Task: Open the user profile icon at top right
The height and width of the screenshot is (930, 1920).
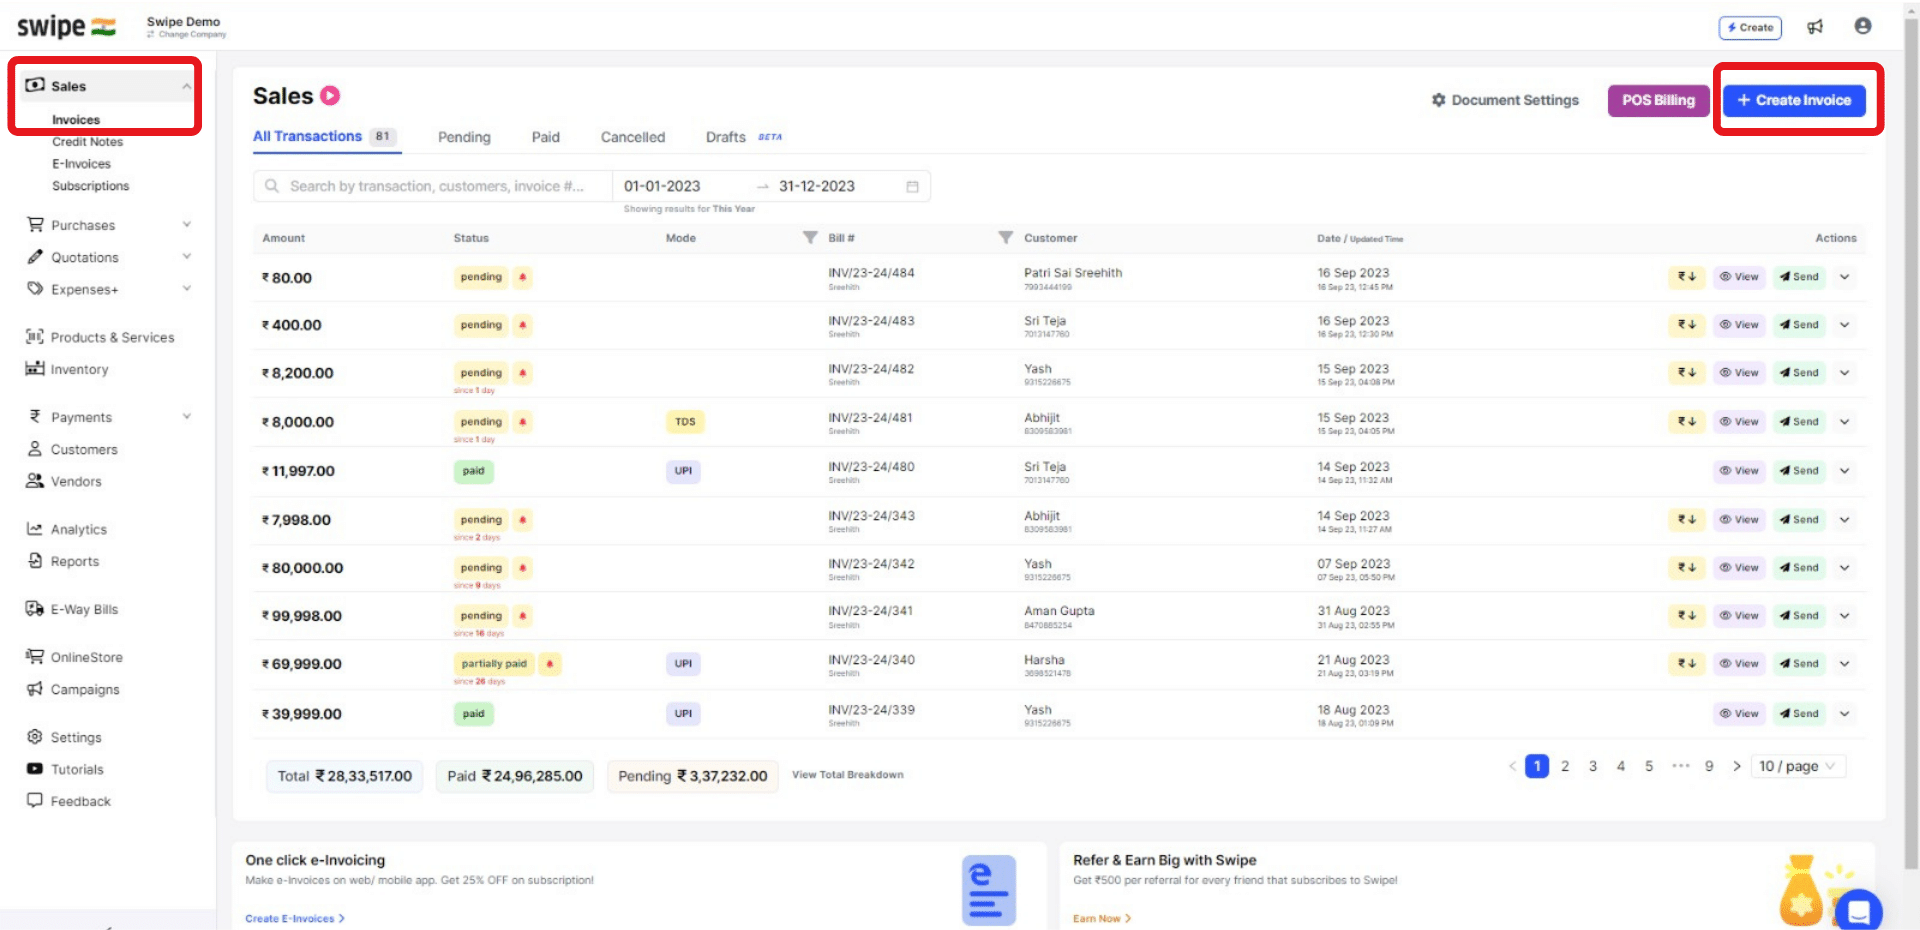Action: (x=1863, y=26)
